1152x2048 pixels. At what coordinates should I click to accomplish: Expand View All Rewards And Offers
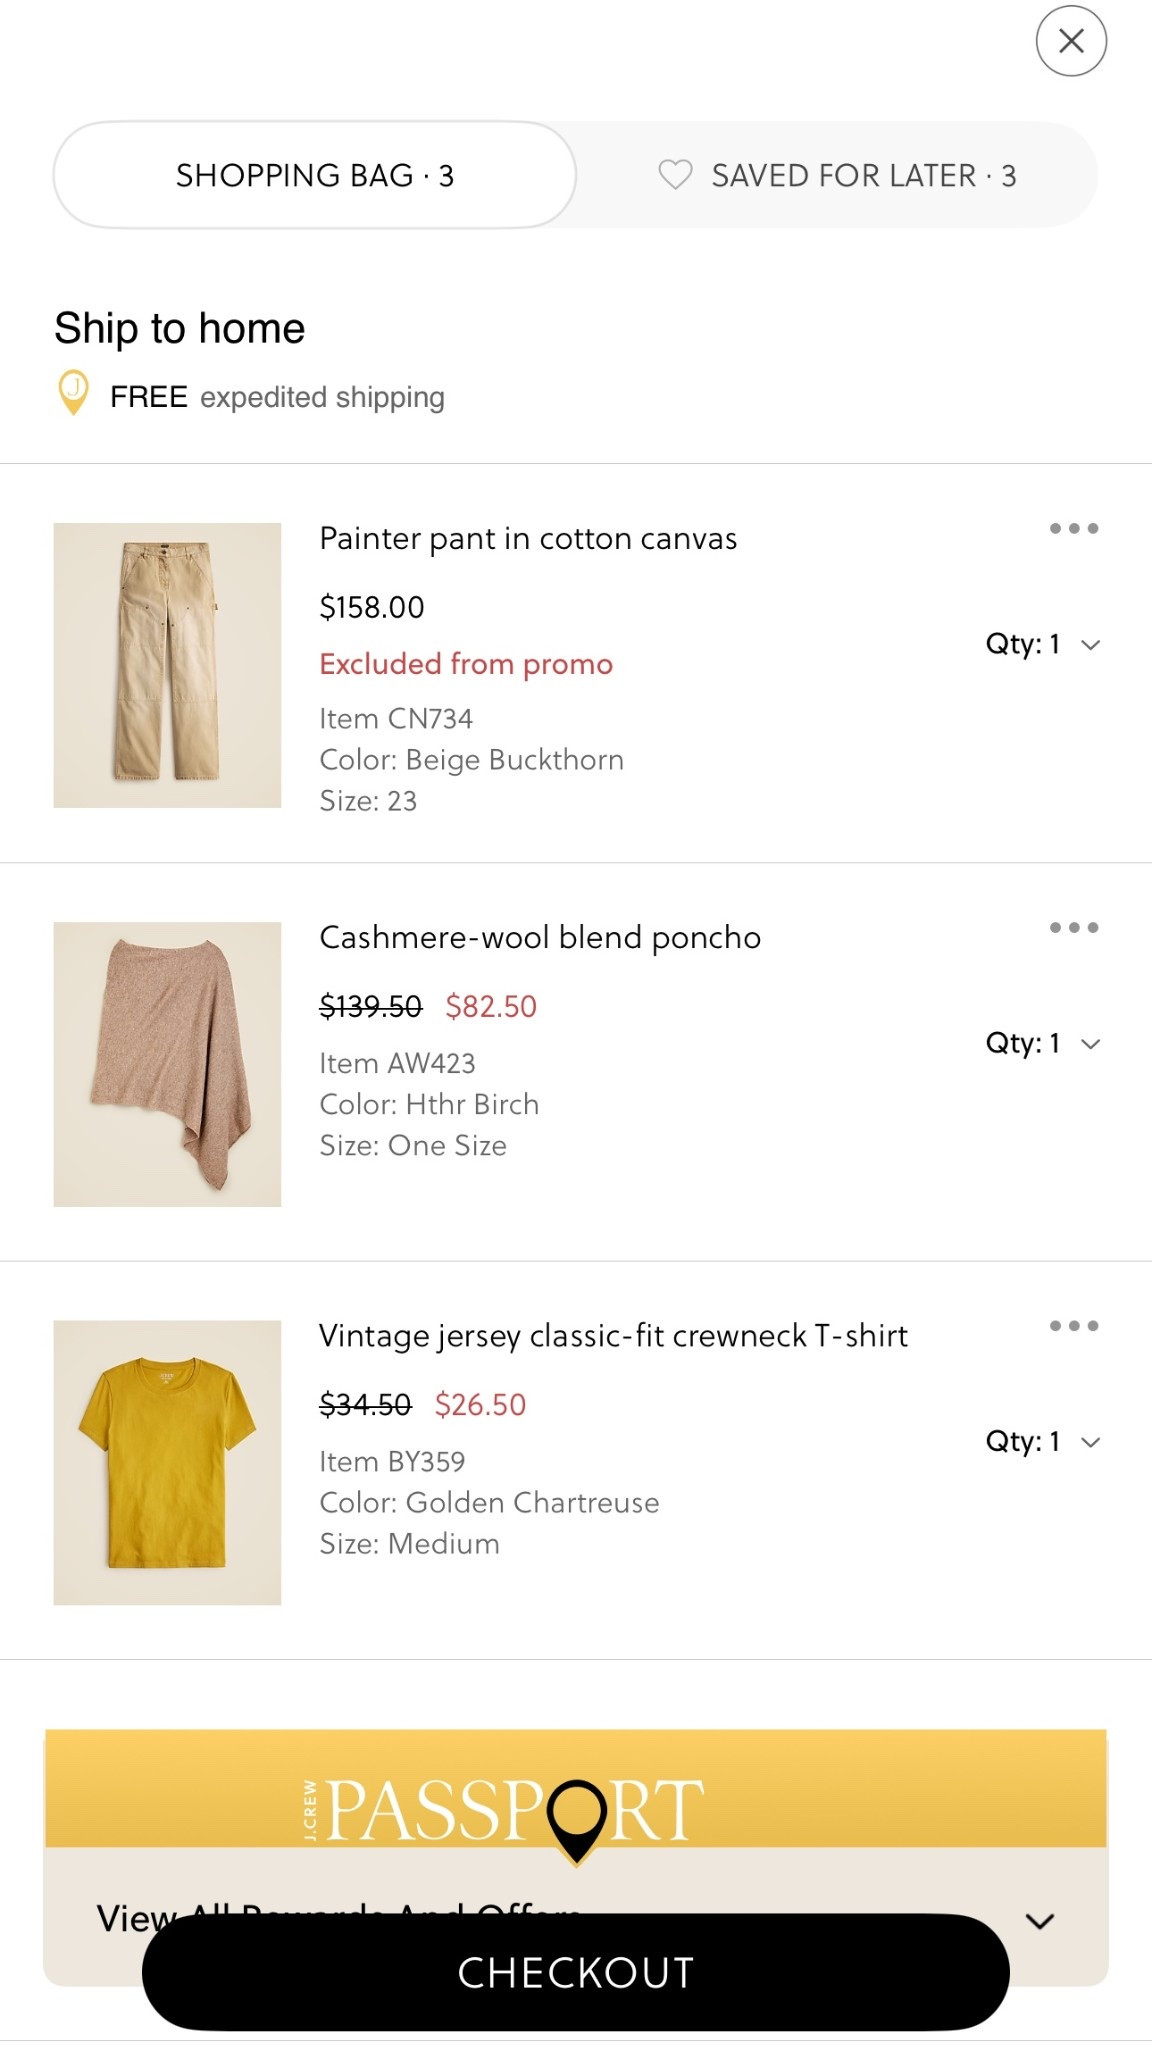(1040, 1921)
